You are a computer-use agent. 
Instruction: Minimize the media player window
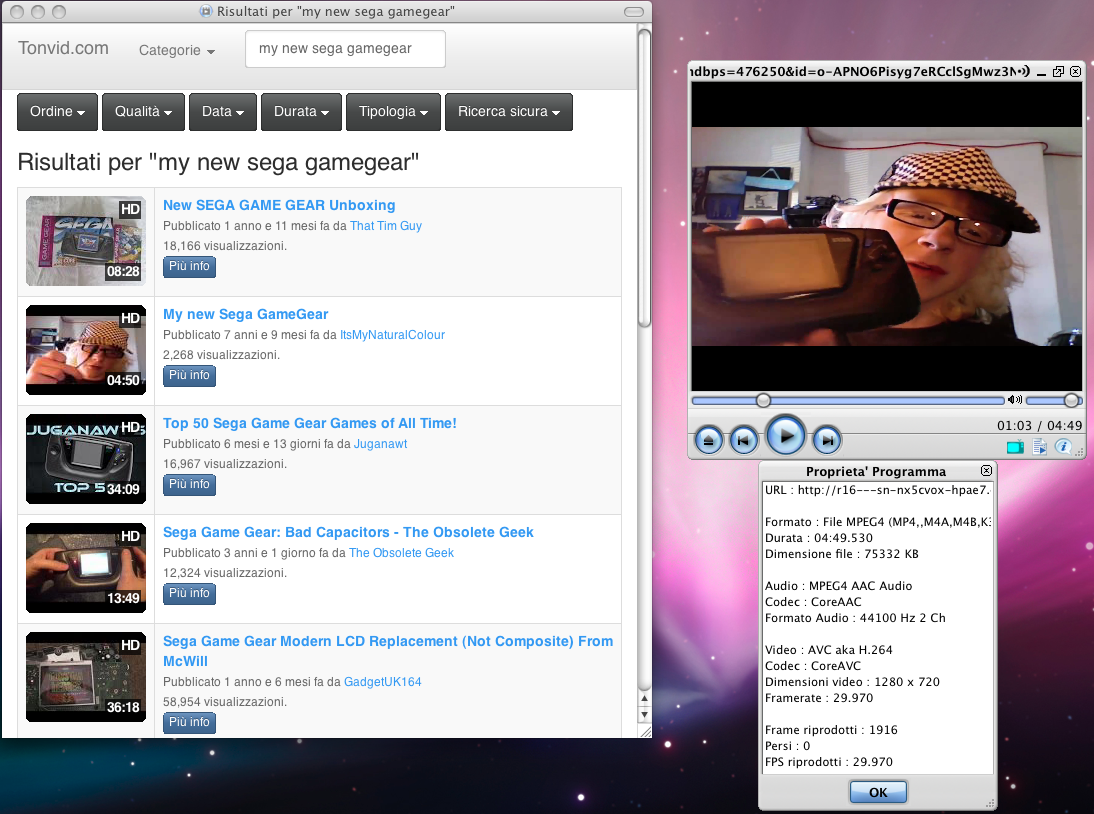pyautogui.click(x=1041, y=72)
